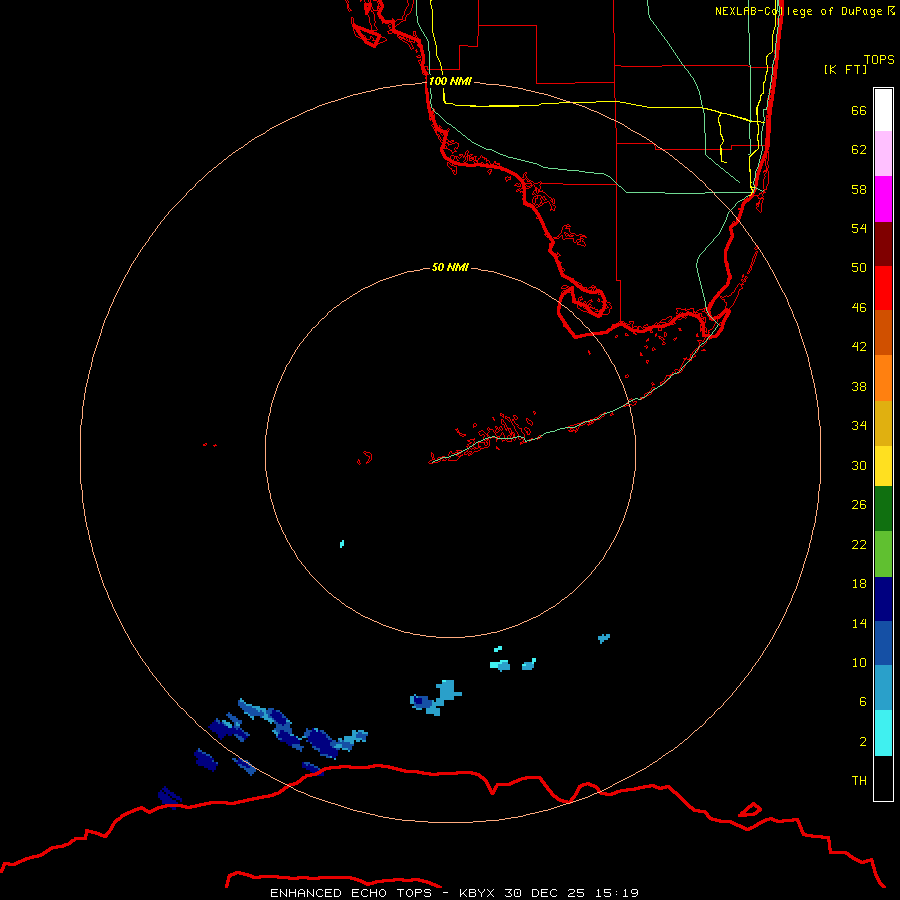Click the light green legend swatch

(883, 554)
